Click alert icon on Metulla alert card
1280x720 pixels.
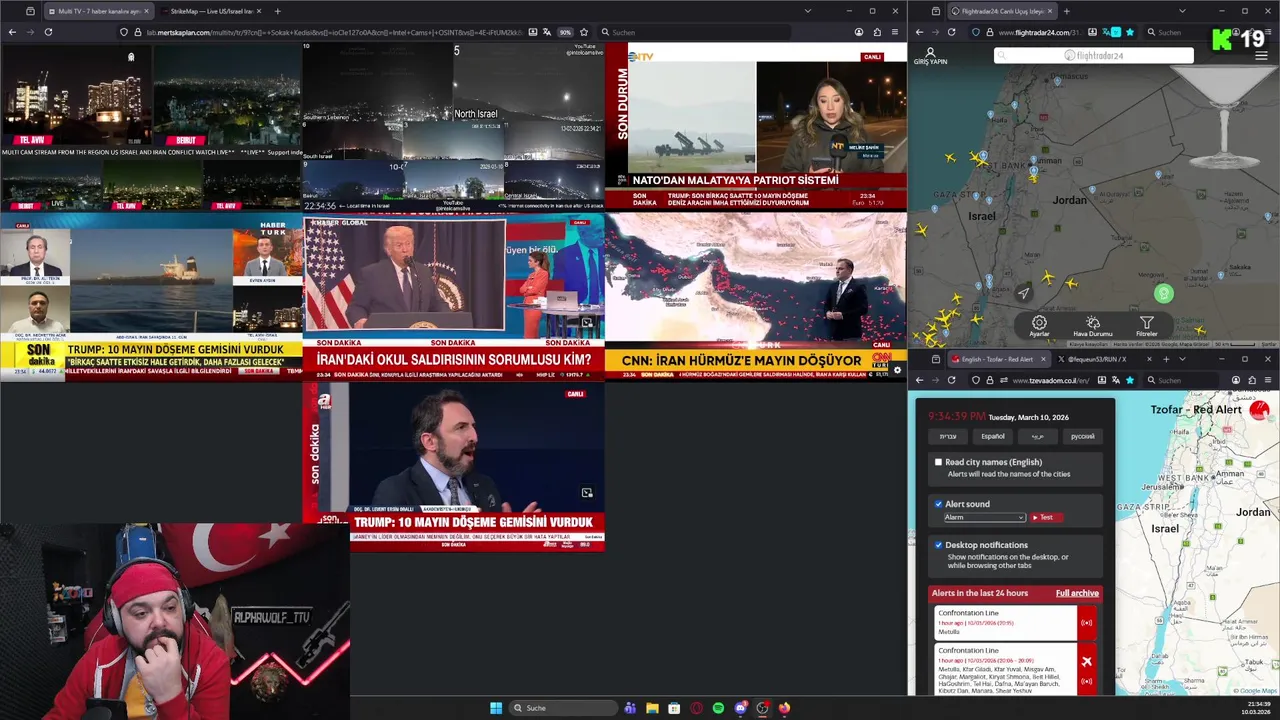coord(1086,623)
